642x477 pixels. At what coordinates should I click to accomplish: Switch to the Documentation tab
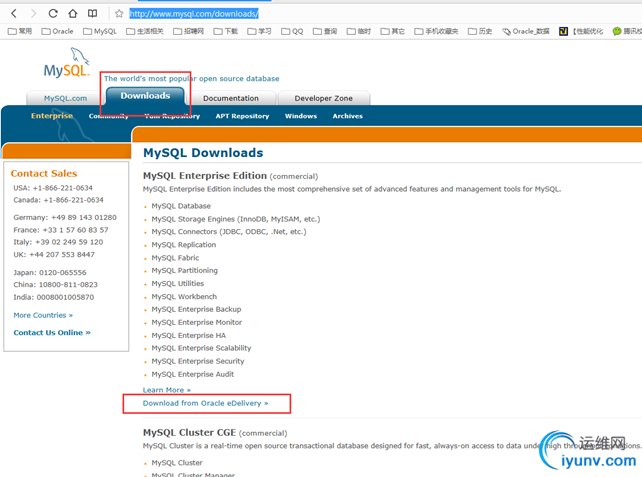[231, 98]
